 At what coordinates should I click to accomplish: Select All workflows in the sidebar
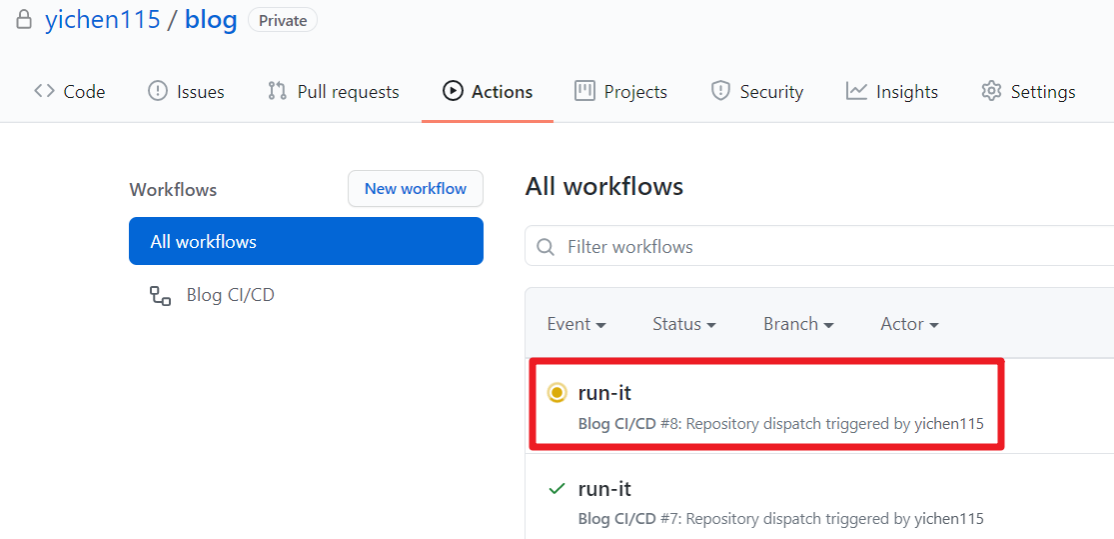click(306, 241)
